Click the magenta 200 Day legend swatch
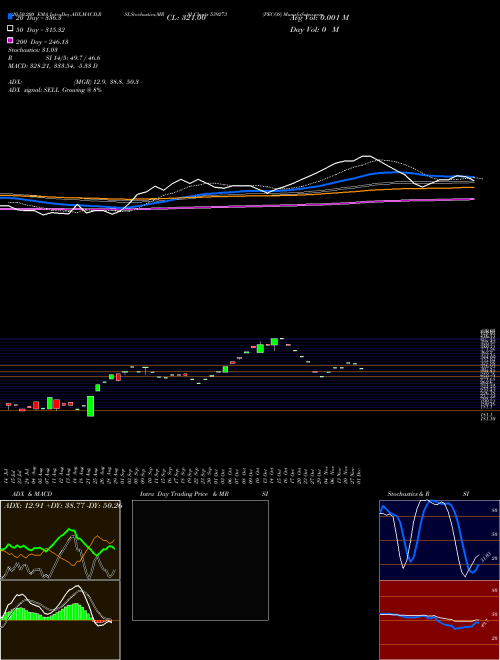Viewport: 500px width, 660px height. (10, 40)
